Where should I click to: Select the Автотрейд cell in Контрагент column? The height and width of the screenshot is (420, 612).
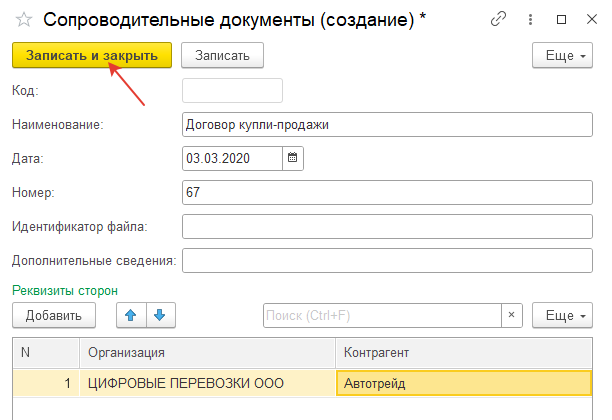[464, 383]
